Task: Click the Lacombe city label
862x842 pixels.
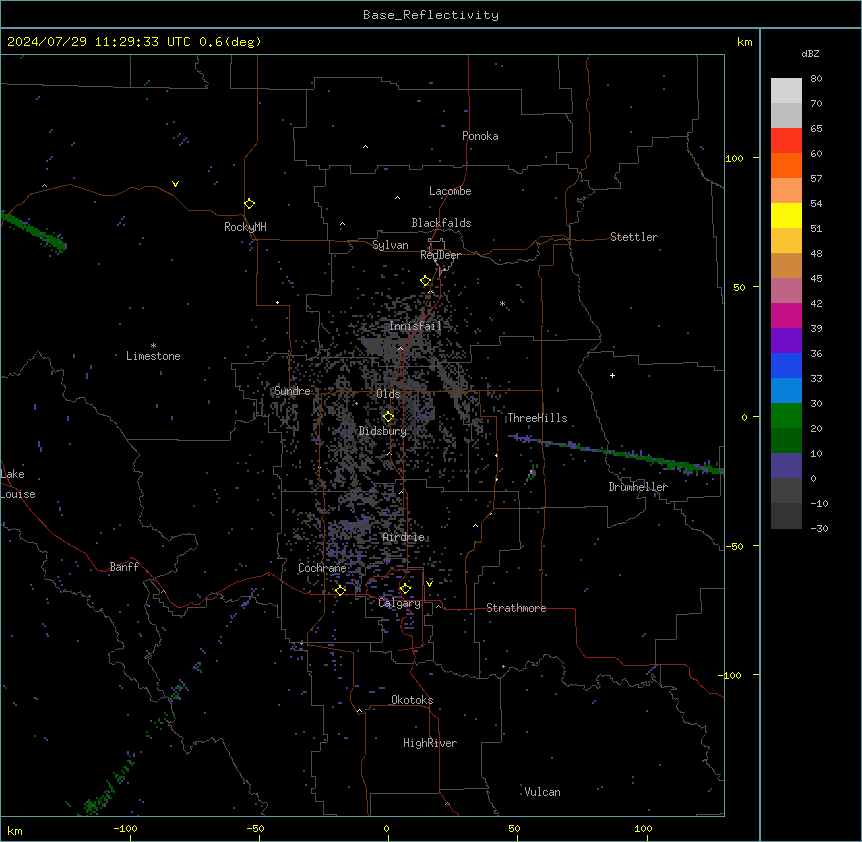Action: click(x=450, y=191)
